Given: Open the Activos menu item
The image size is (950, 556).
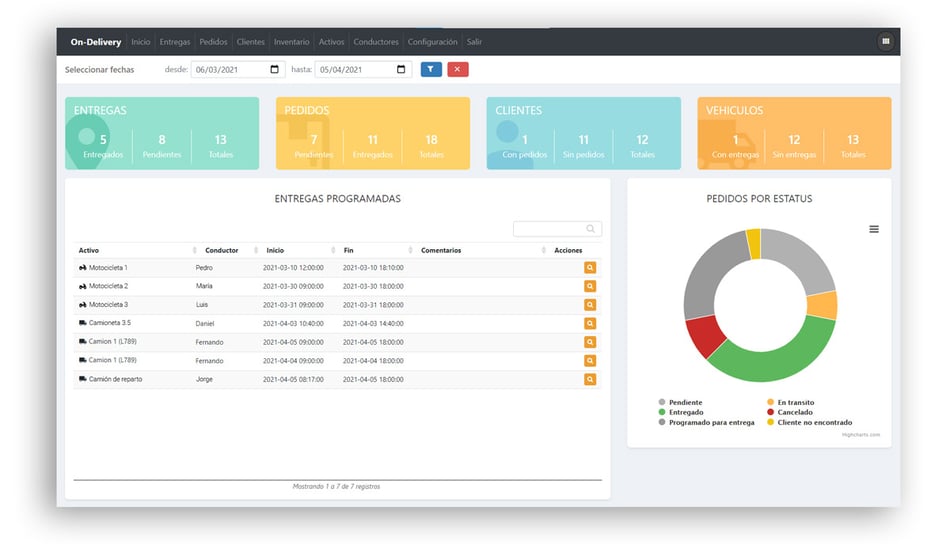Looking at the screenshot, I should pos(331,42).
